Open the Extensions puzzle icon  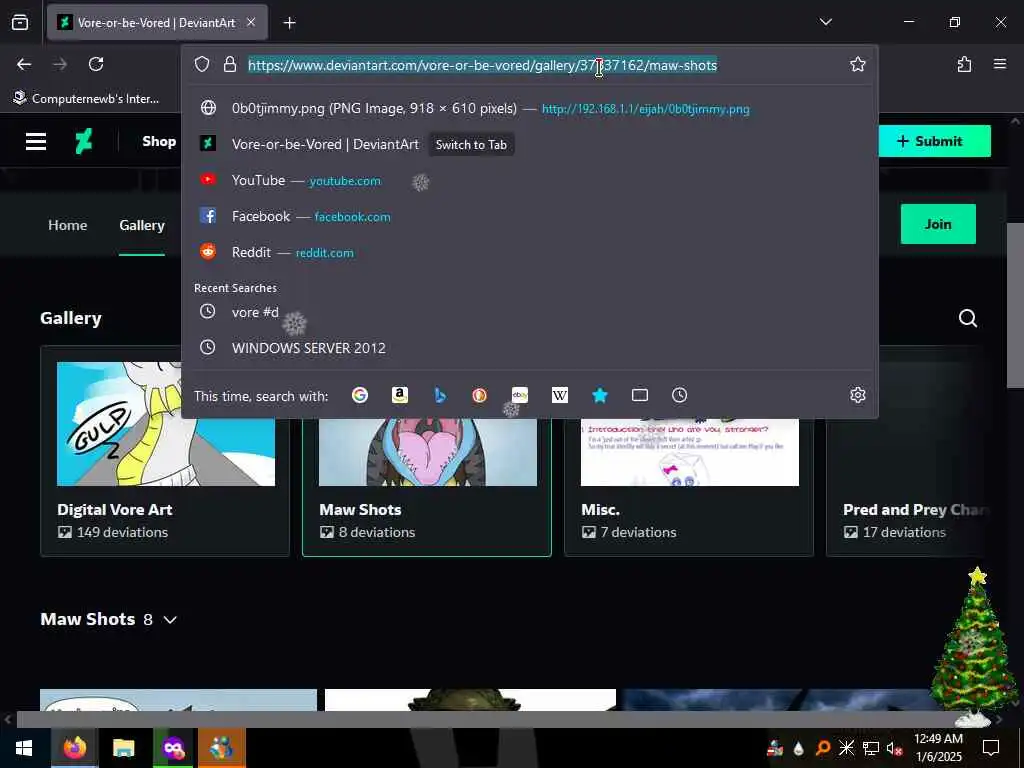[x=964, y=64]
